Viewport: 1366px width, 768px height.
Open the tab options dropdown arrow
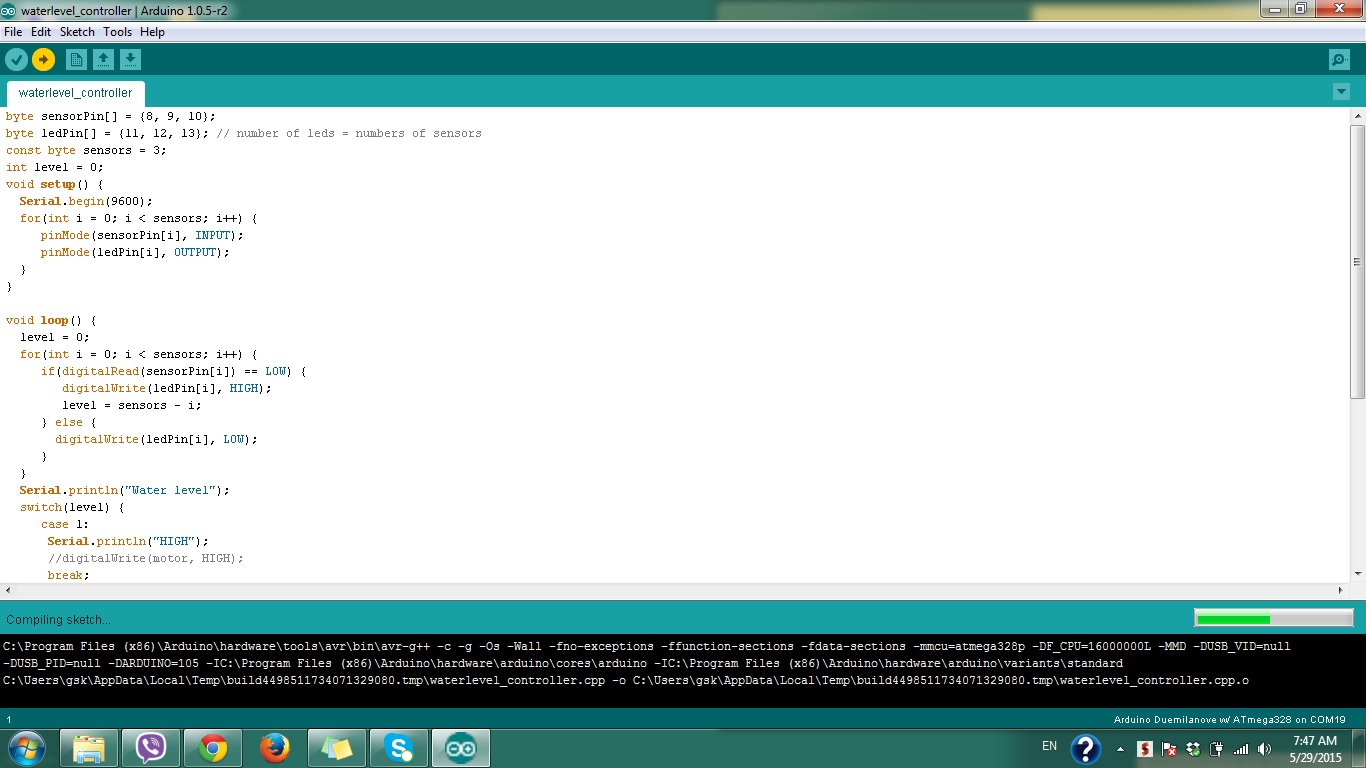point(1341,92)
